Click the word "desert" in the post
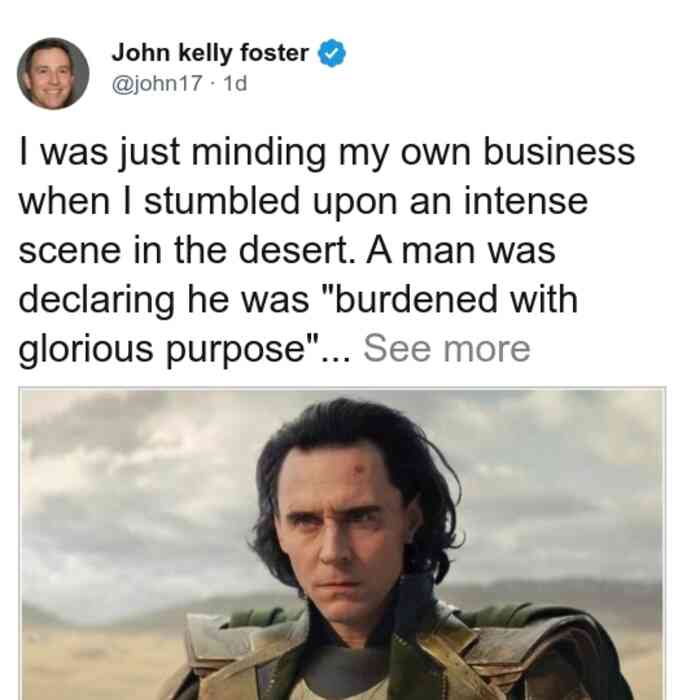Image resolution: width=700 pixels, height=700 pixels. (294, 250)
